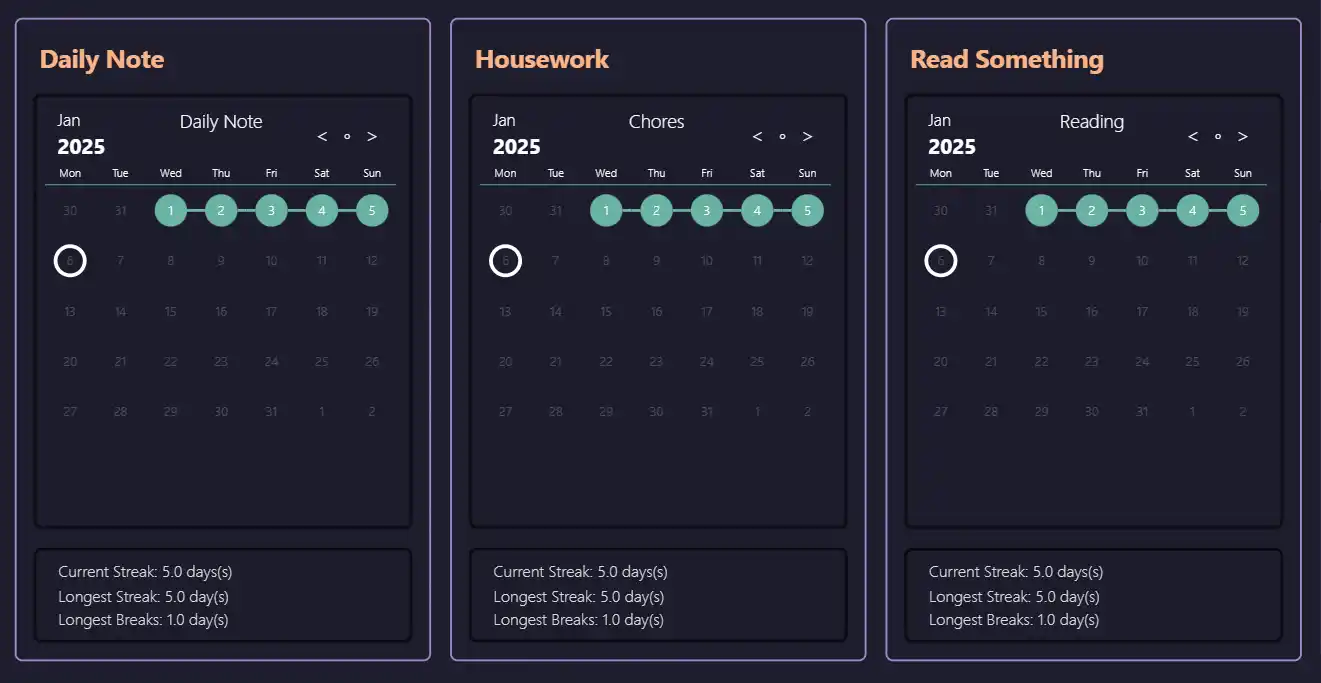
Task: Mark January 15 in Chores calendar
Action: point(606,311)
